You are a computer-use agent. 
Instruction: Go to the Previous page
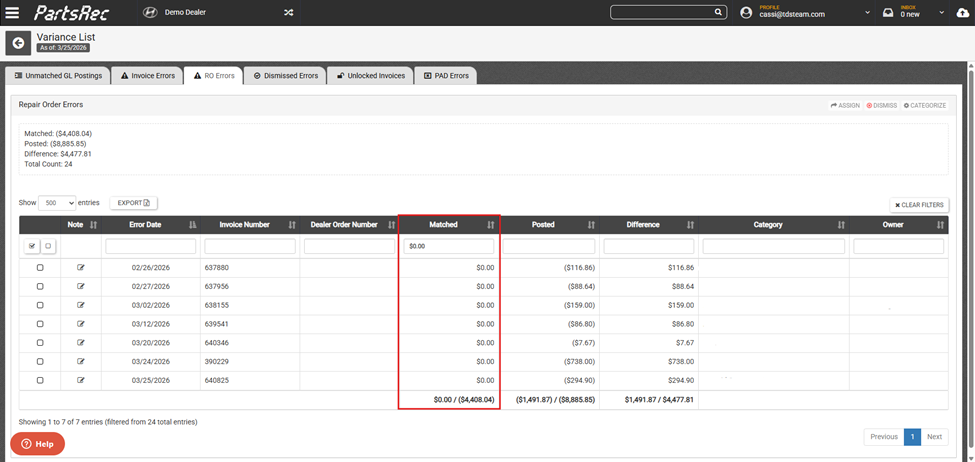884,437
